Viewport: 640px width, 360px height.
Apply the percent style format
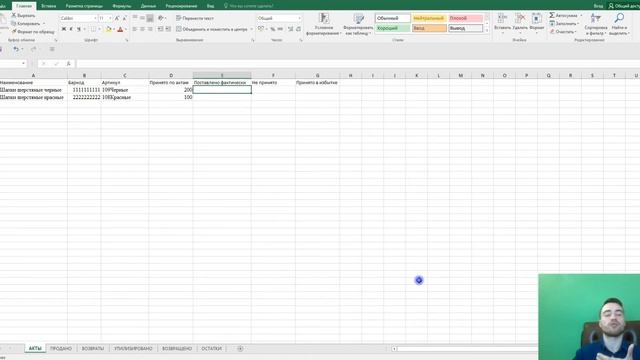coord(273,29)
